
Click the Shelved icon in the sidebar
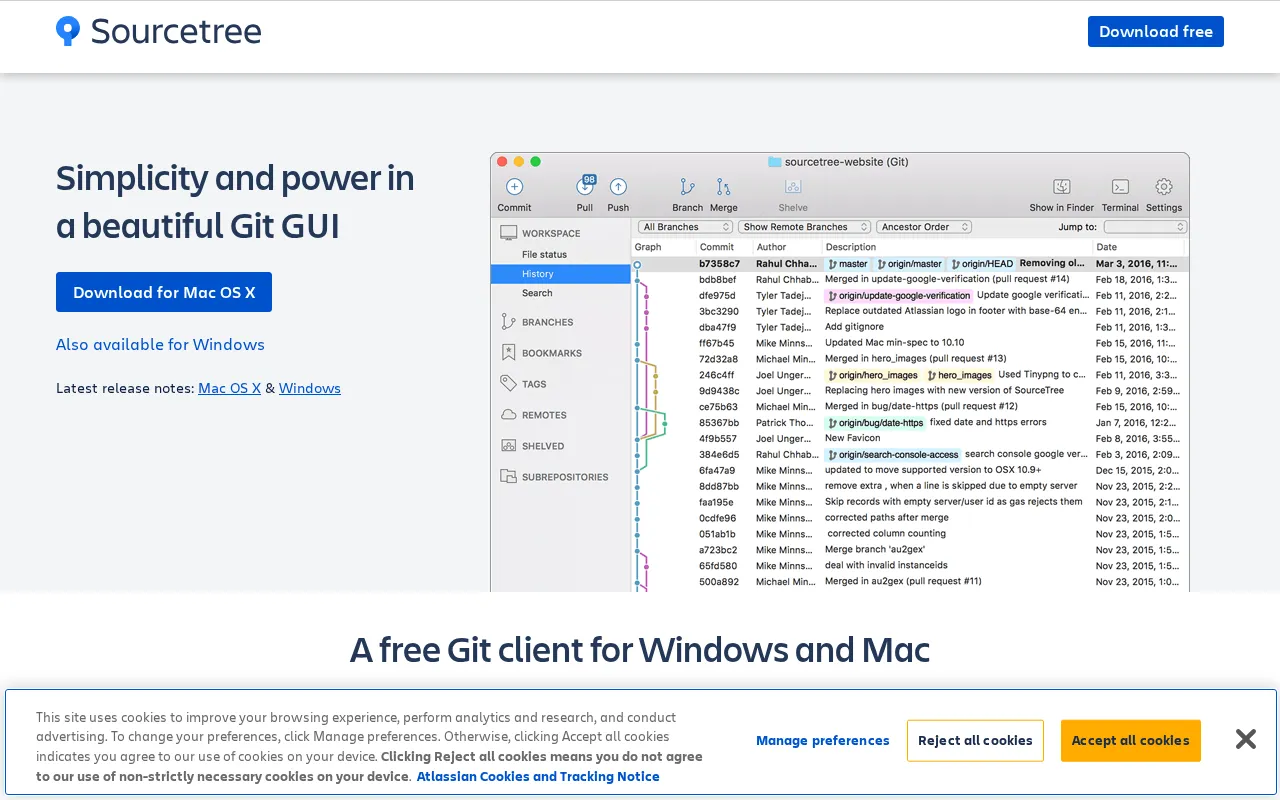(509, 446)
